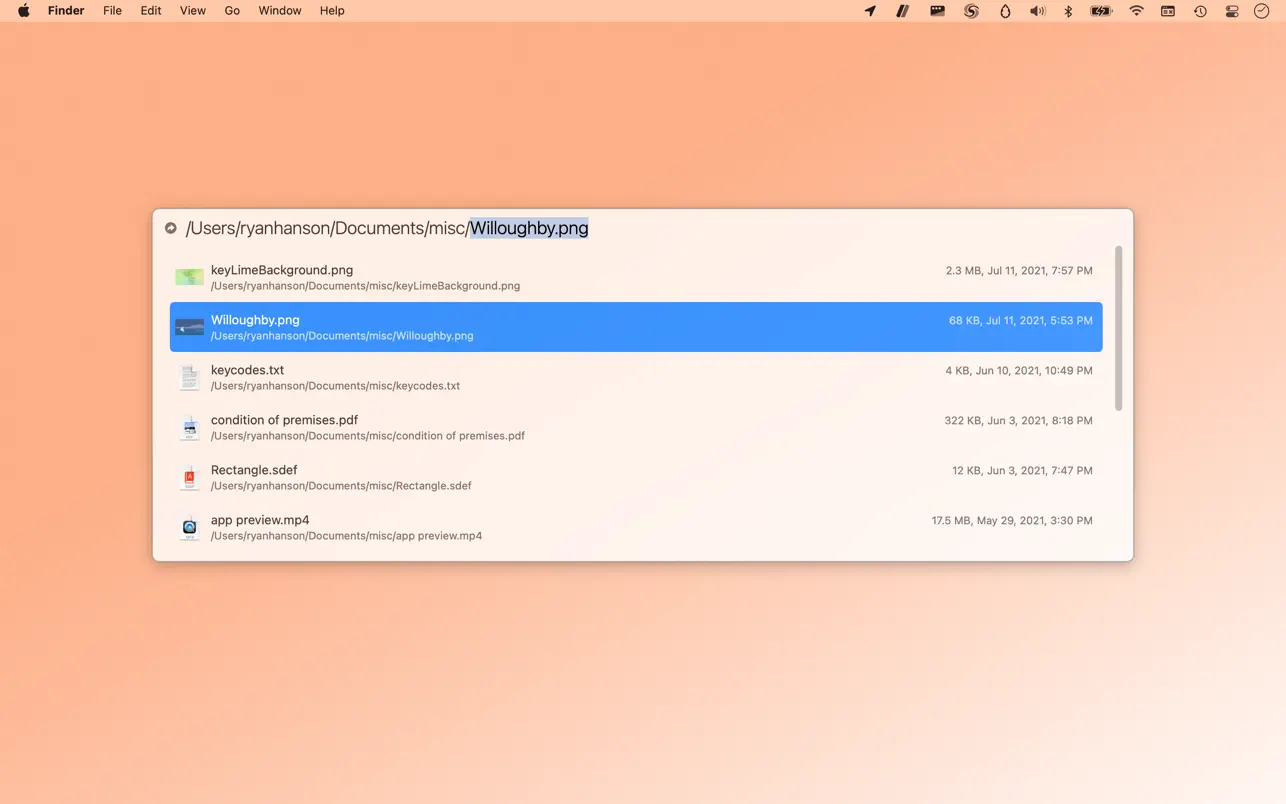Click the movie icon next to app preview.mp4
Viewport: 1286px width, 804px height.
(x=189, y=527)
